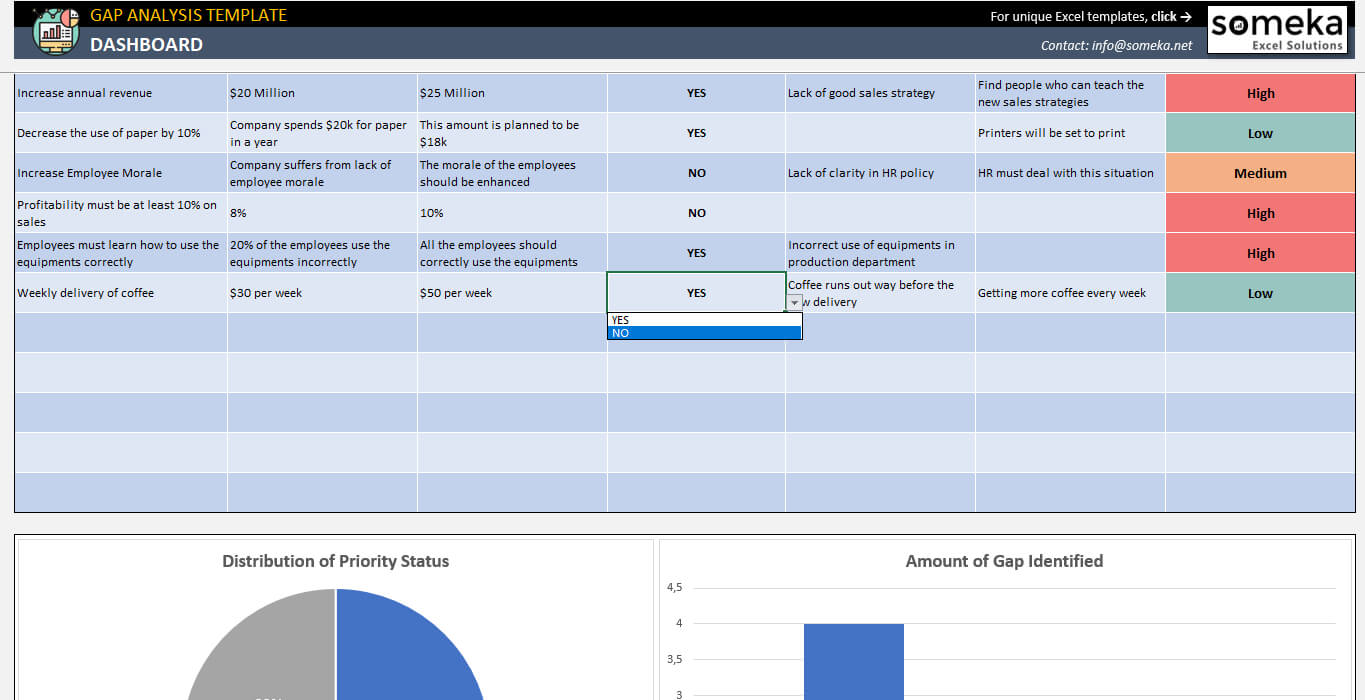Choose YES in the open dropdown list

704,320
